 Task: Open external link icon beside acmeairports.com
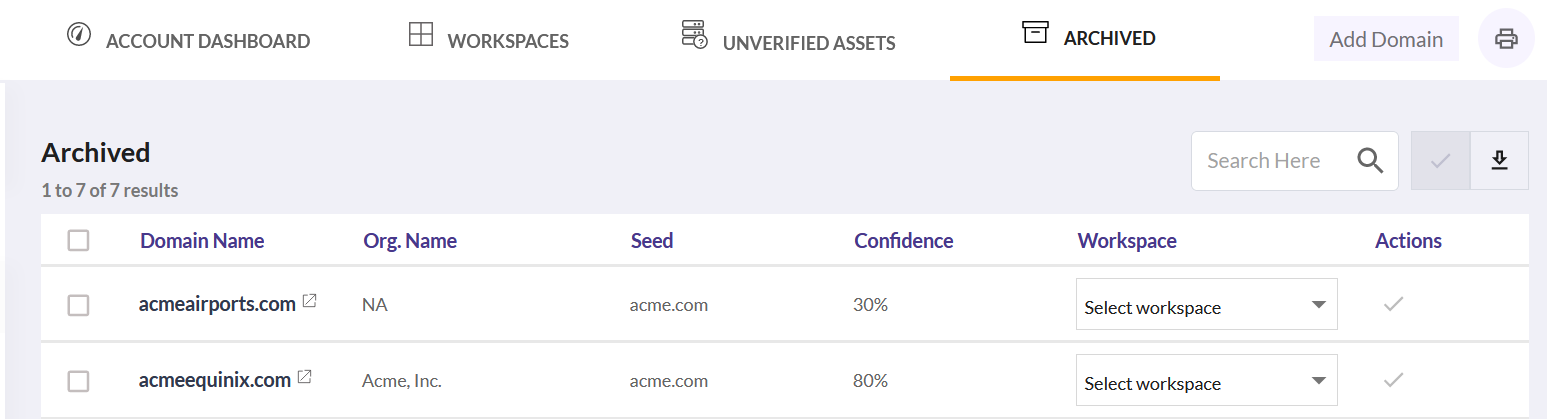(x=309, y=301)
